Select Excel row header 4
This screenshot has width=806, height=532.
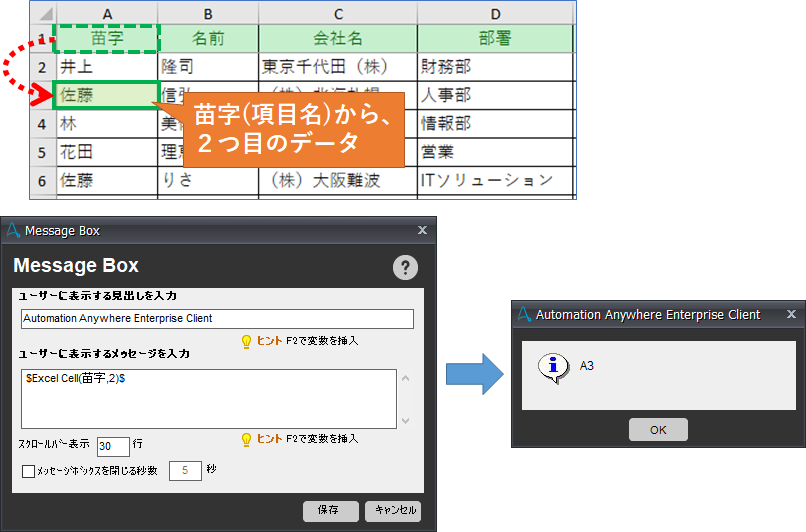[42, 124]
